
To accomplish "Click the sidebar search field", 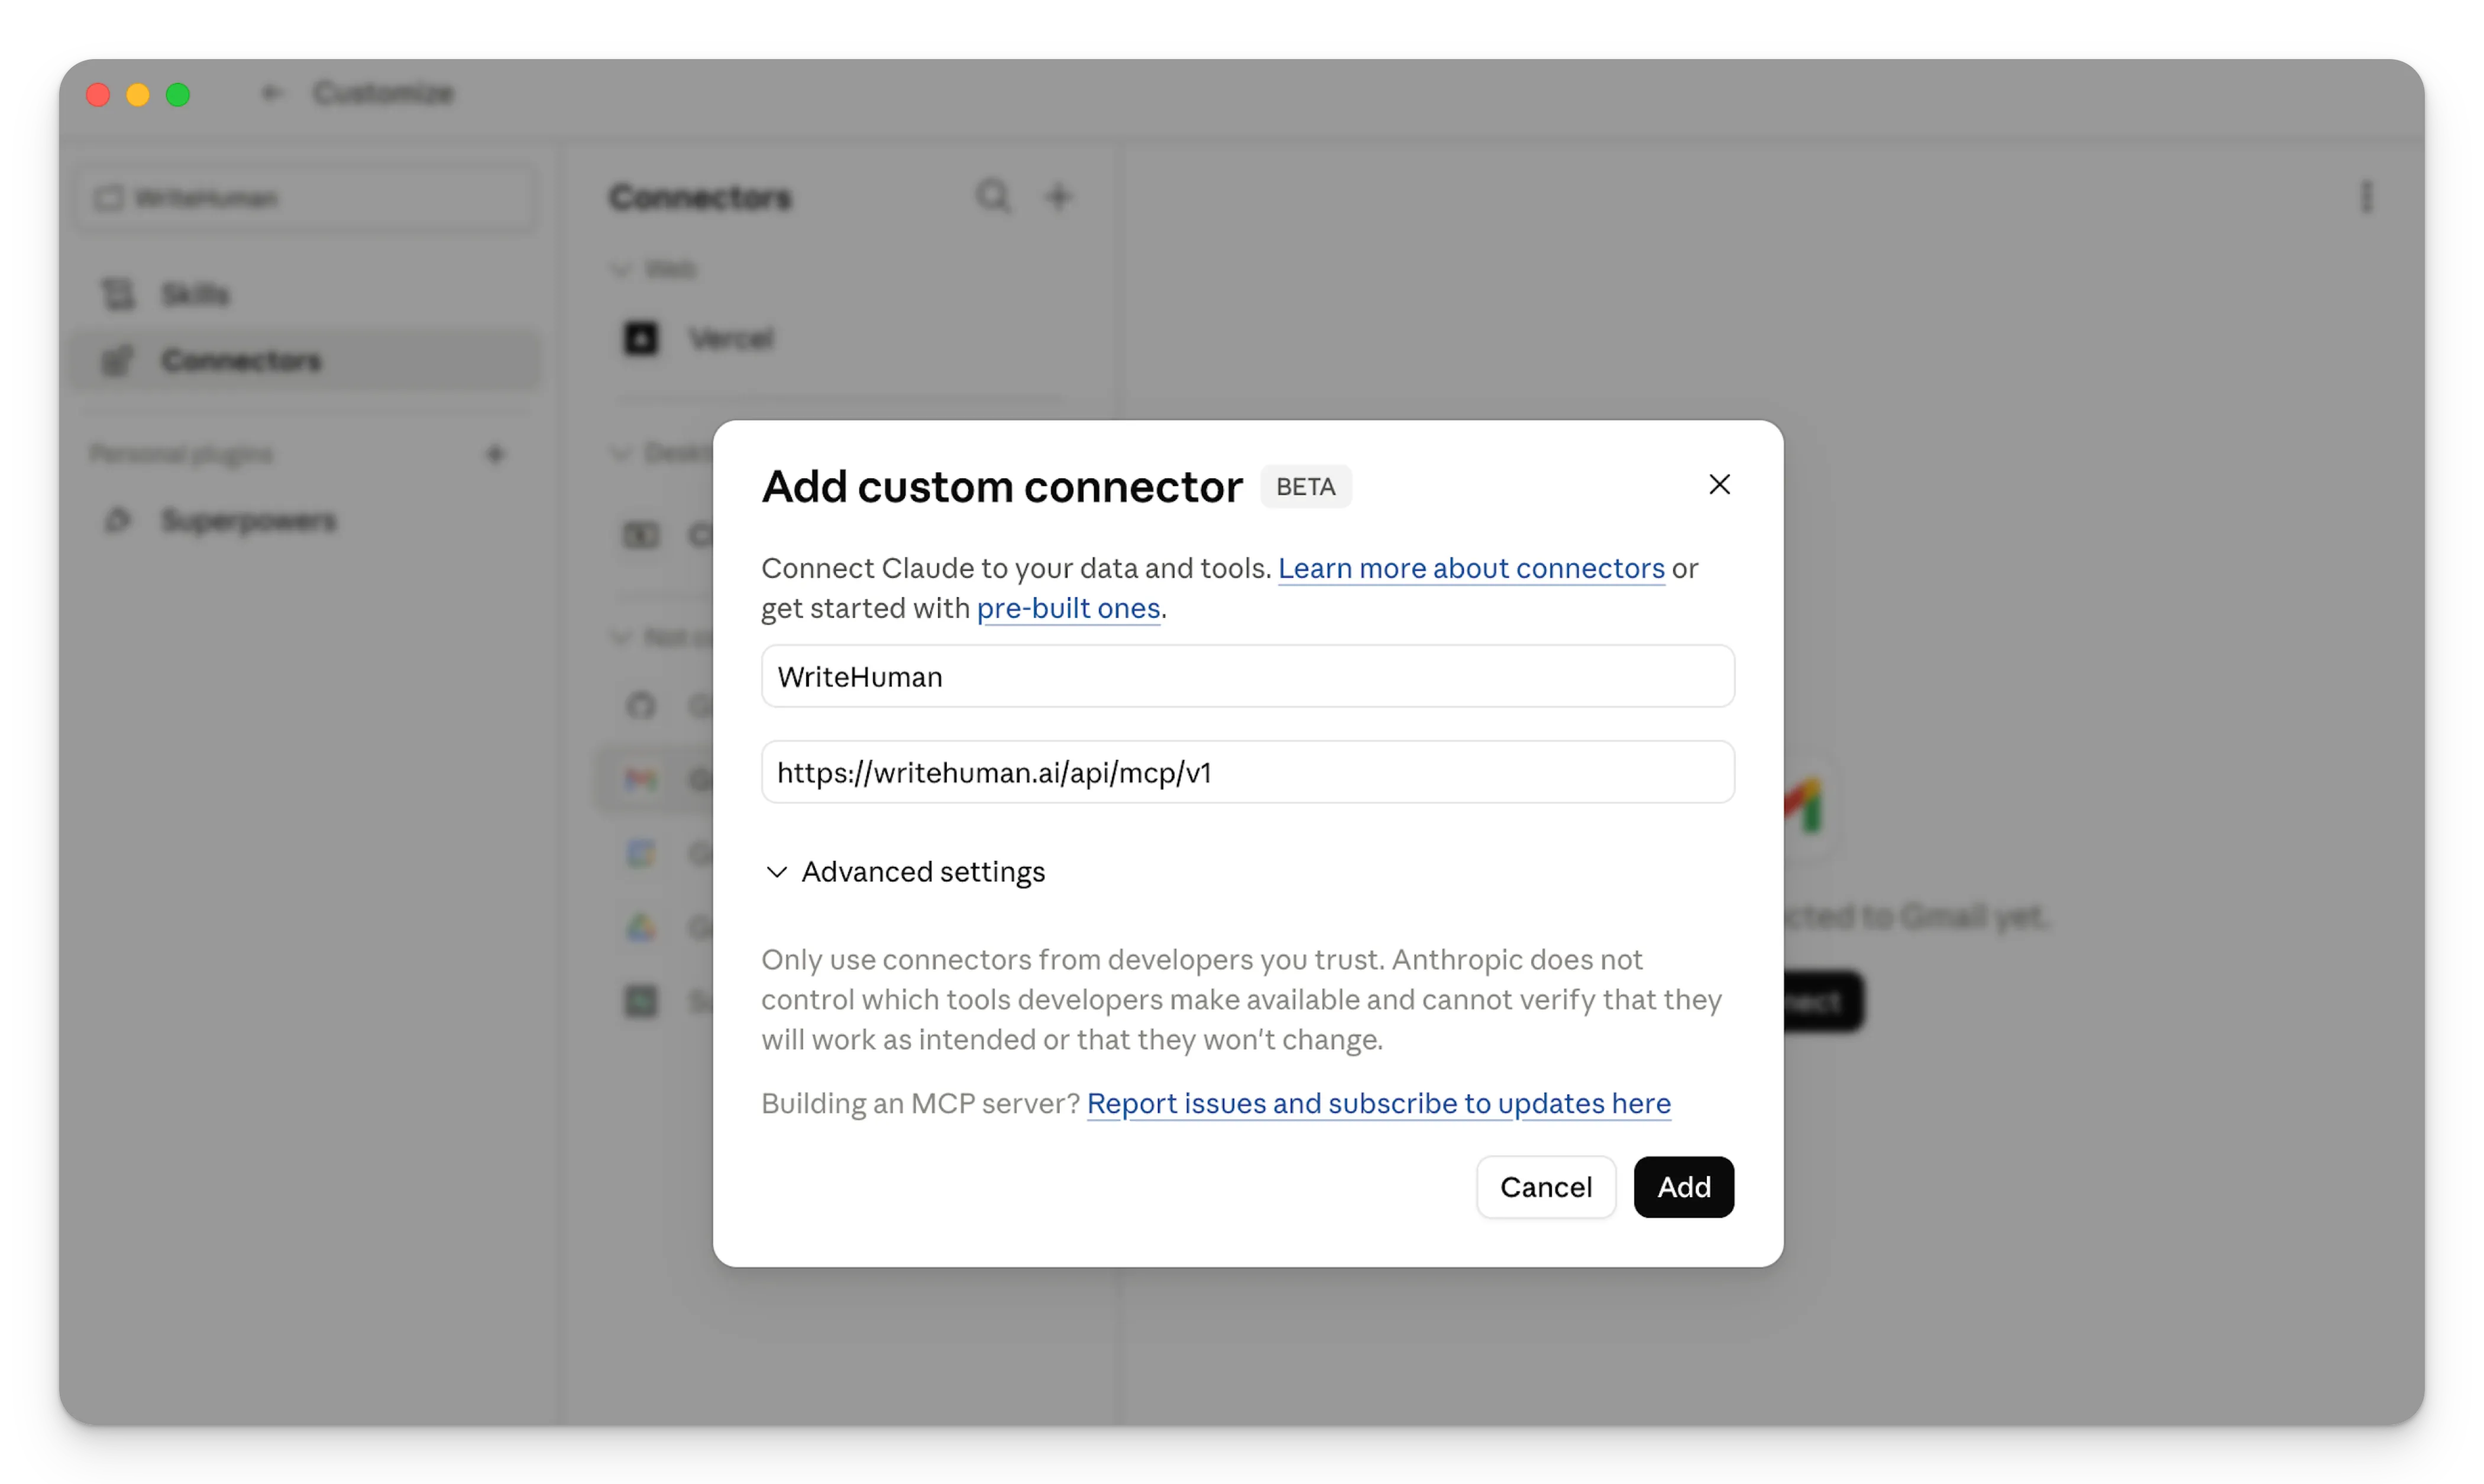I will tap(306, 198).
